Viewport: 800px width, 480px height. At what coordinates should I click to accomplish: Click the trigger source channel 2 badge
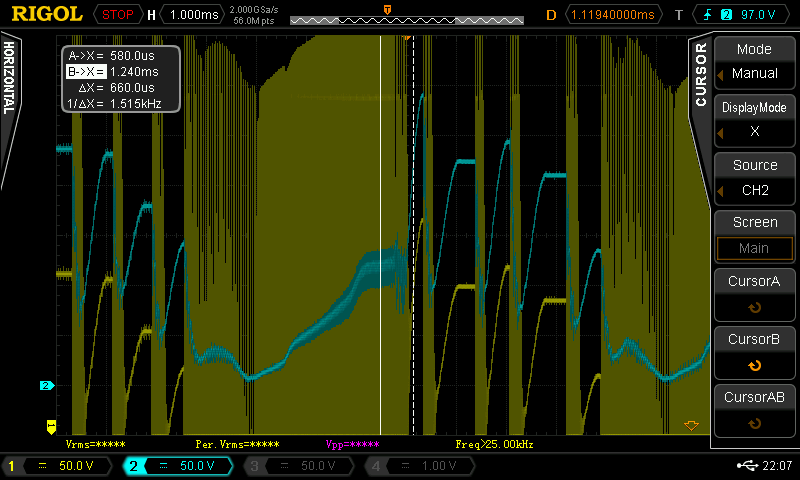coord(726,14)
